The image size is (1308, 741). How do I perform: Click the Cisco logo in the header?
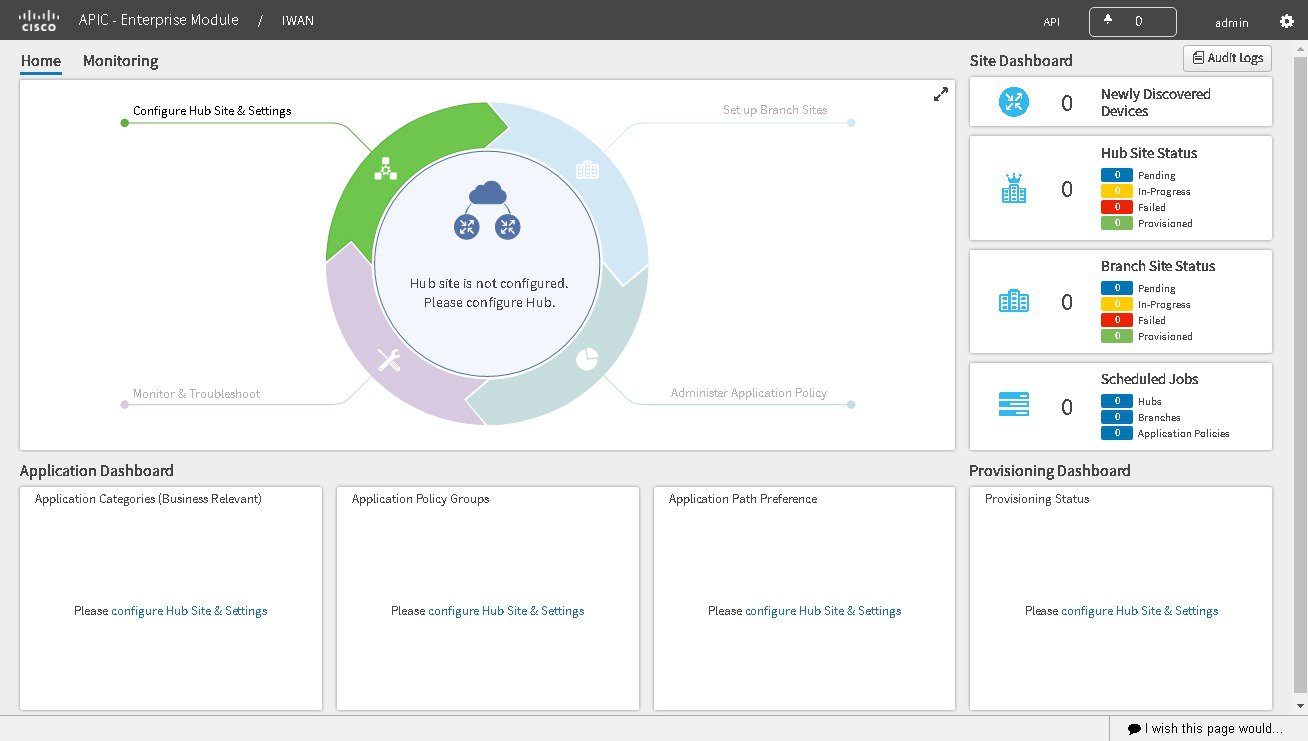tap(38, 19)
